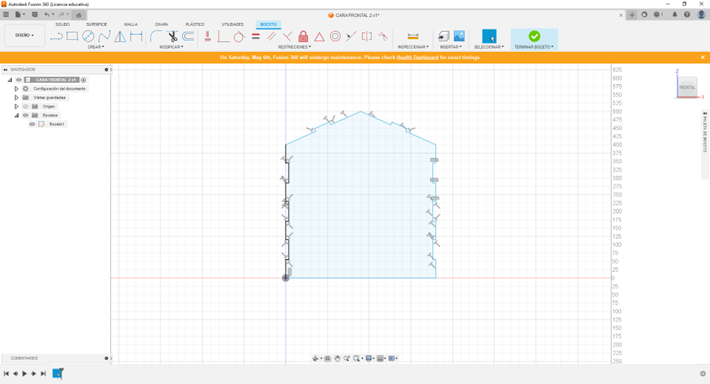710x384 pixels.
Task: Open the CREAR dropdown menu
Action: point(96,47)
